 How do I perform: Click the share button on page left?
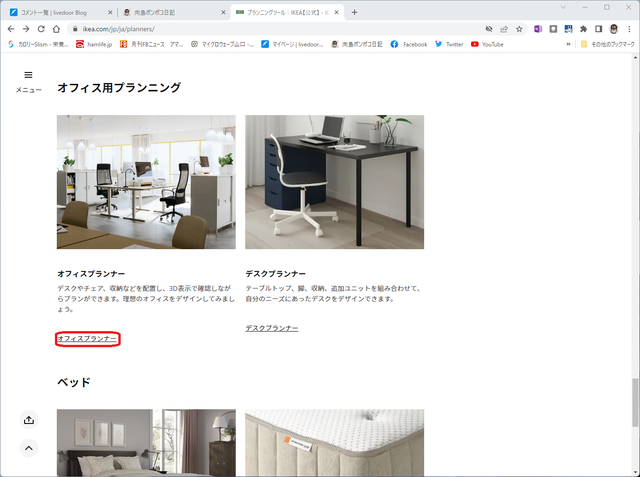tap(29, 420)
